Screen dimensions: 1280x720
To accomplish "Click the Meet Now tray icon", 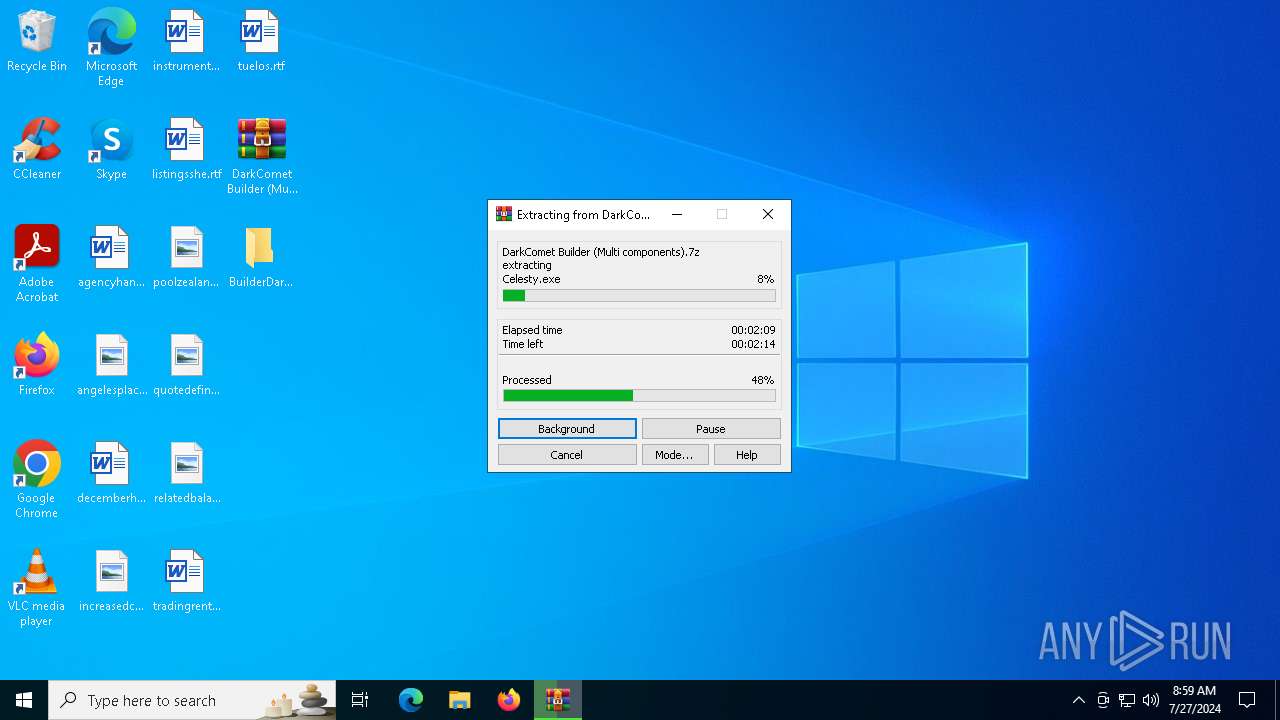I will (1103, 700).
